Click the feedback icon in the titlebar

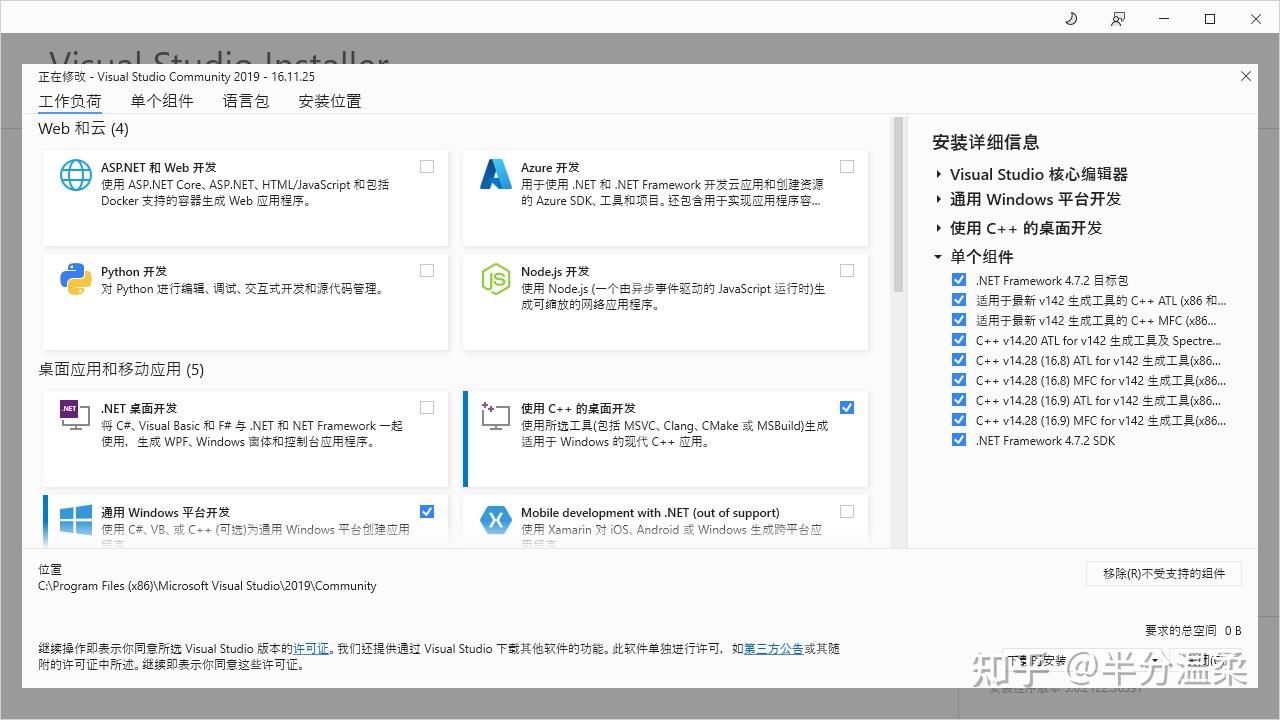[x=1118, y=18]
